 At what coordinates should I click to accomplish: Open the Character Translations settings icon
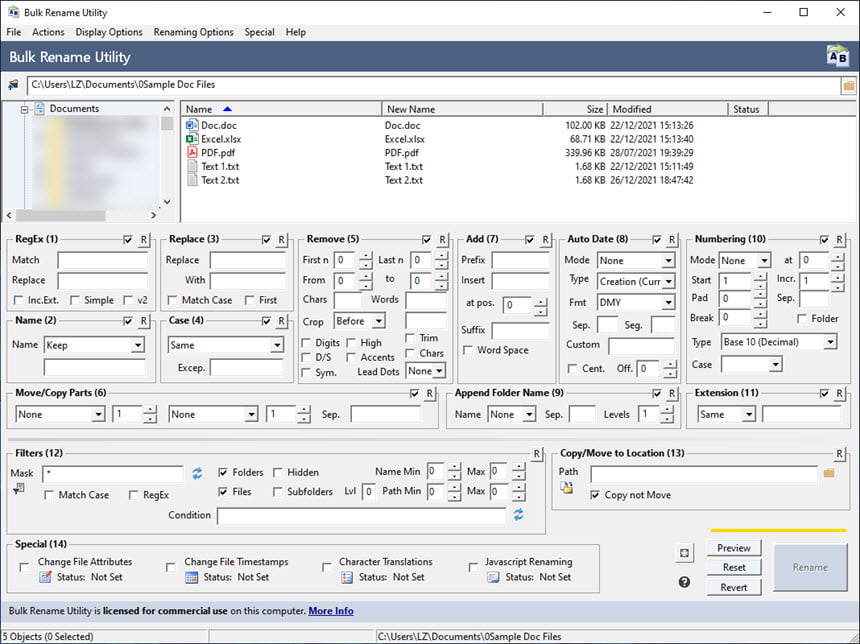347,577
